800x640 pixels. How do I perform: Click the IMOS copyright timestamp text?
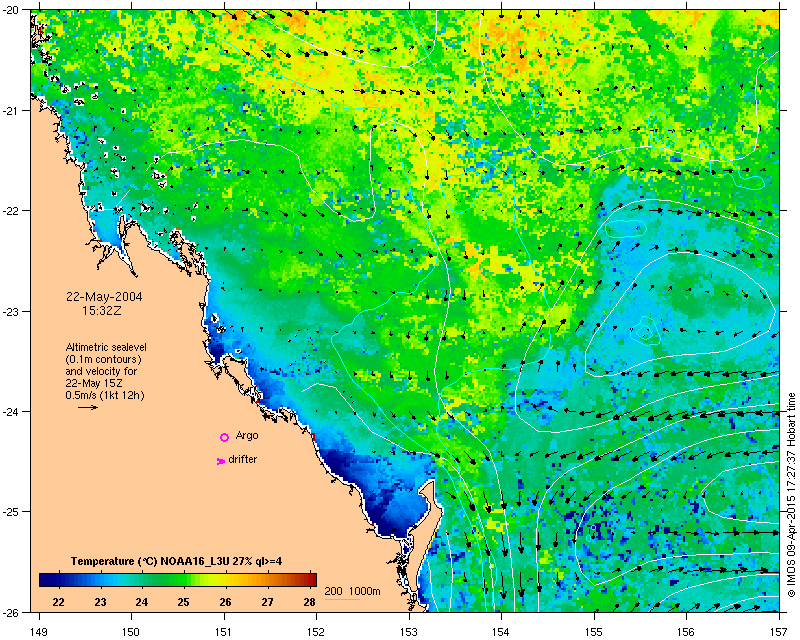(x=792, y=494)
